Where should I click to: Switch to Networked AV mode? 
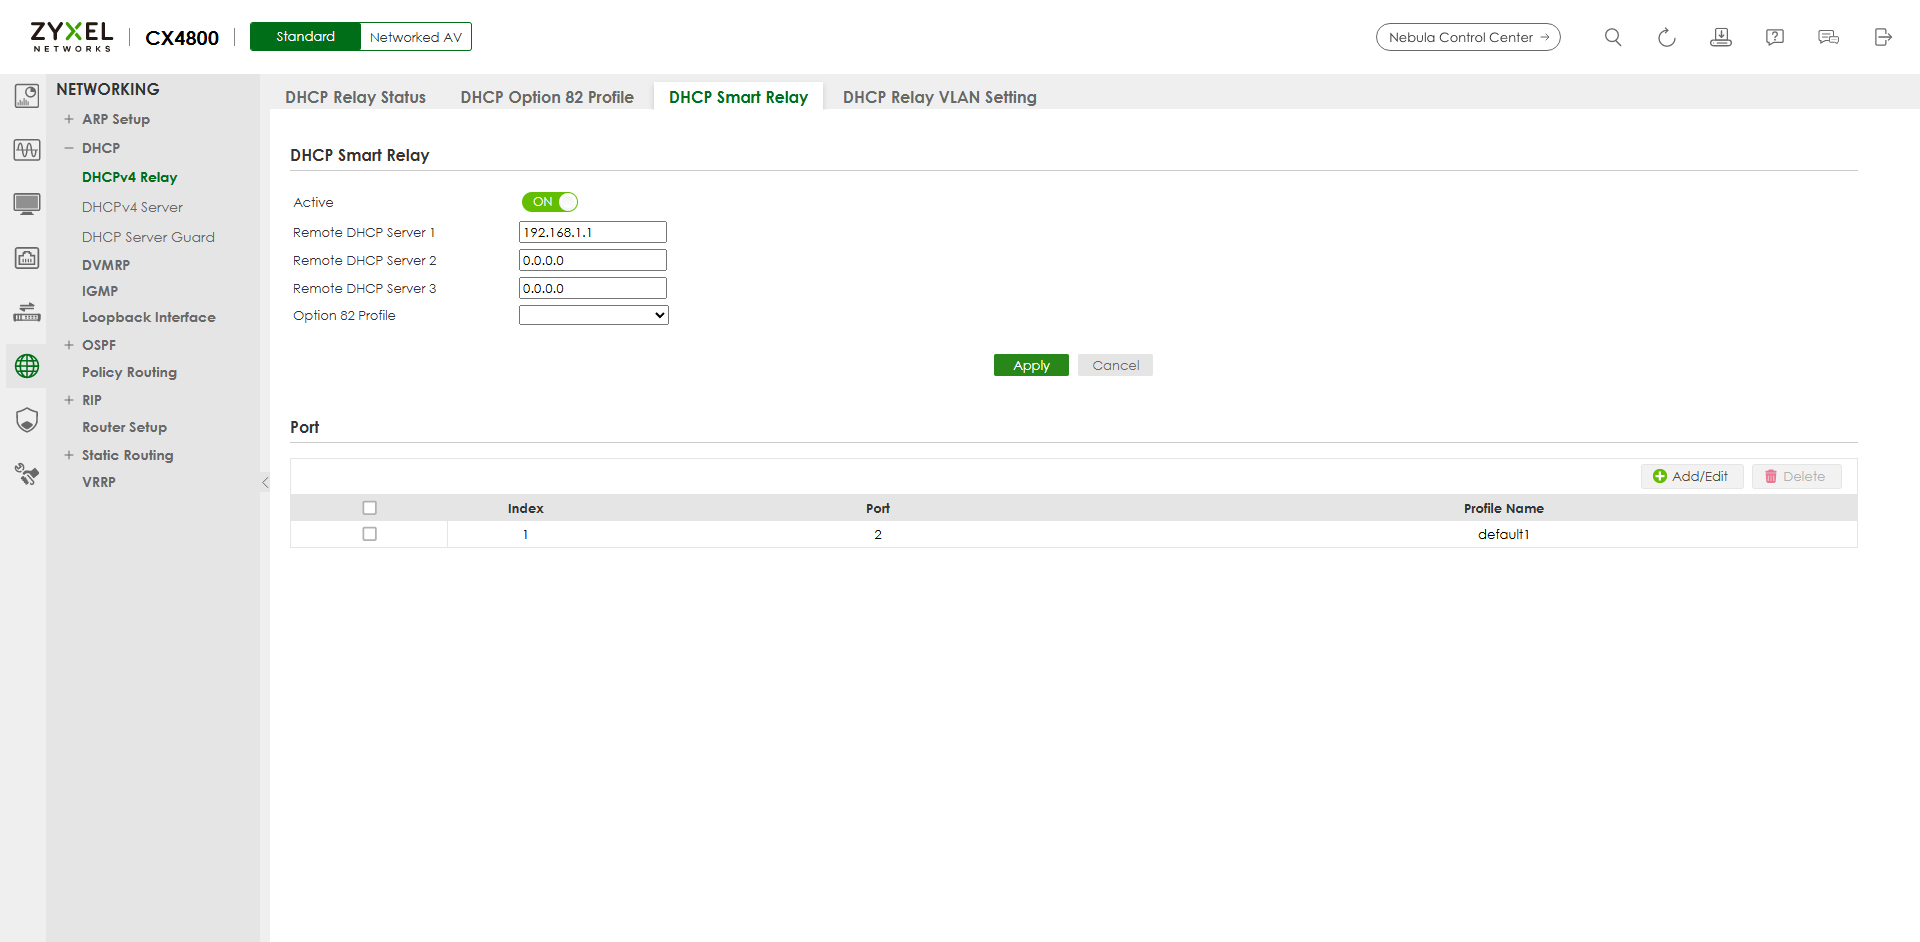[415, 37]
